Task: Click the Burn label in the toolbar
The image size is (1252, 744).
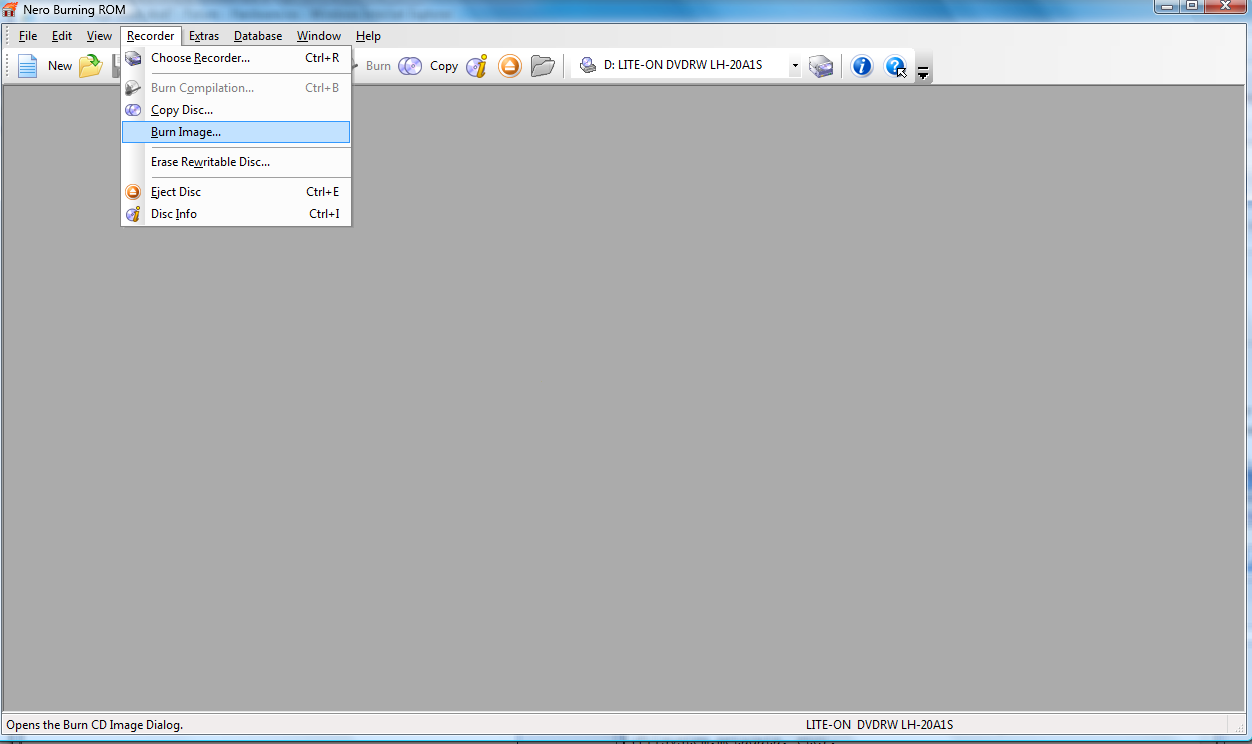Action: 378,66
